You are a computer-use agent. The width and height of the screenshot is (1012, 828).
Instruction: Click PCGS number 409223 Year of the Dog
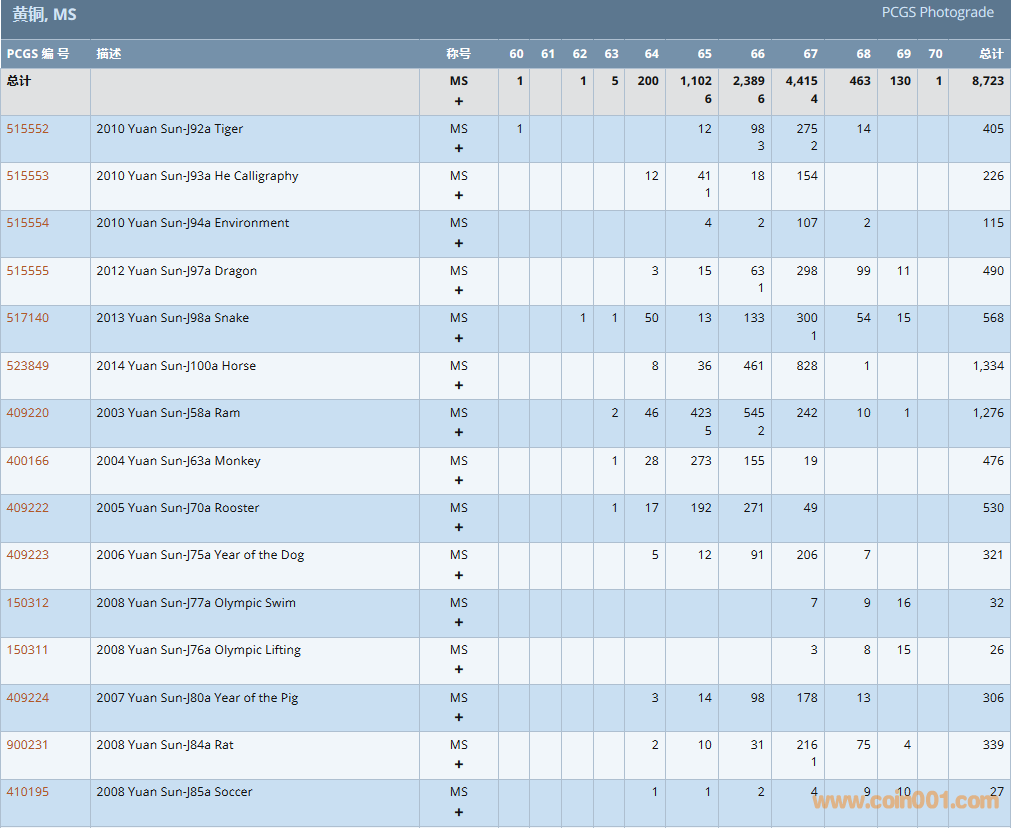[x=28, y=555]
